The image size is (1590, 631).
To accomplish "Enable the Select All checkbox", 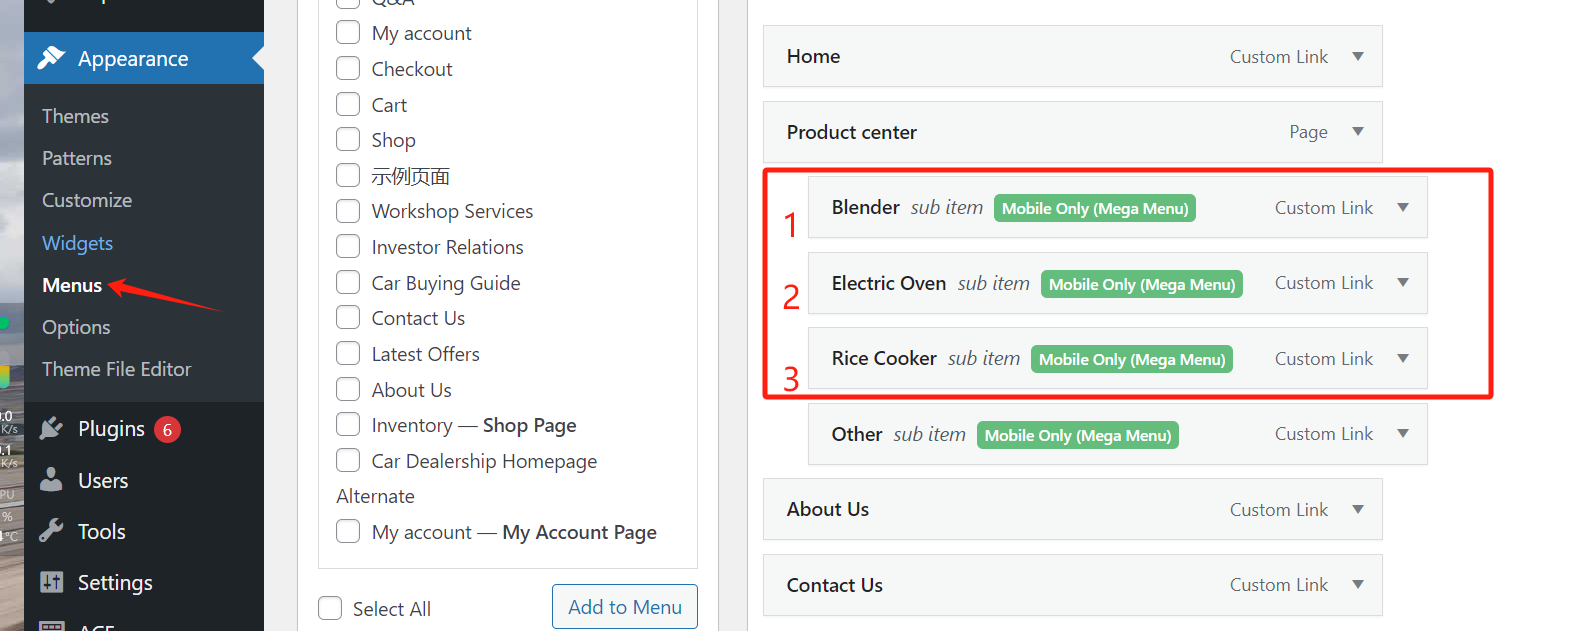I will pos(330,608).
